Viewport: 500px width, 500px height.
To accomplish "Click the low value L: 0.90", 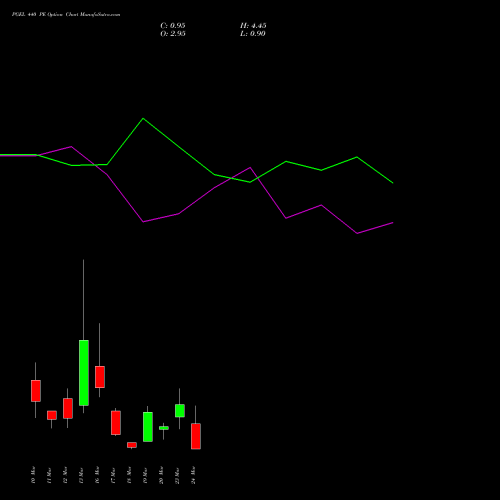I will (x=253, y=34).
